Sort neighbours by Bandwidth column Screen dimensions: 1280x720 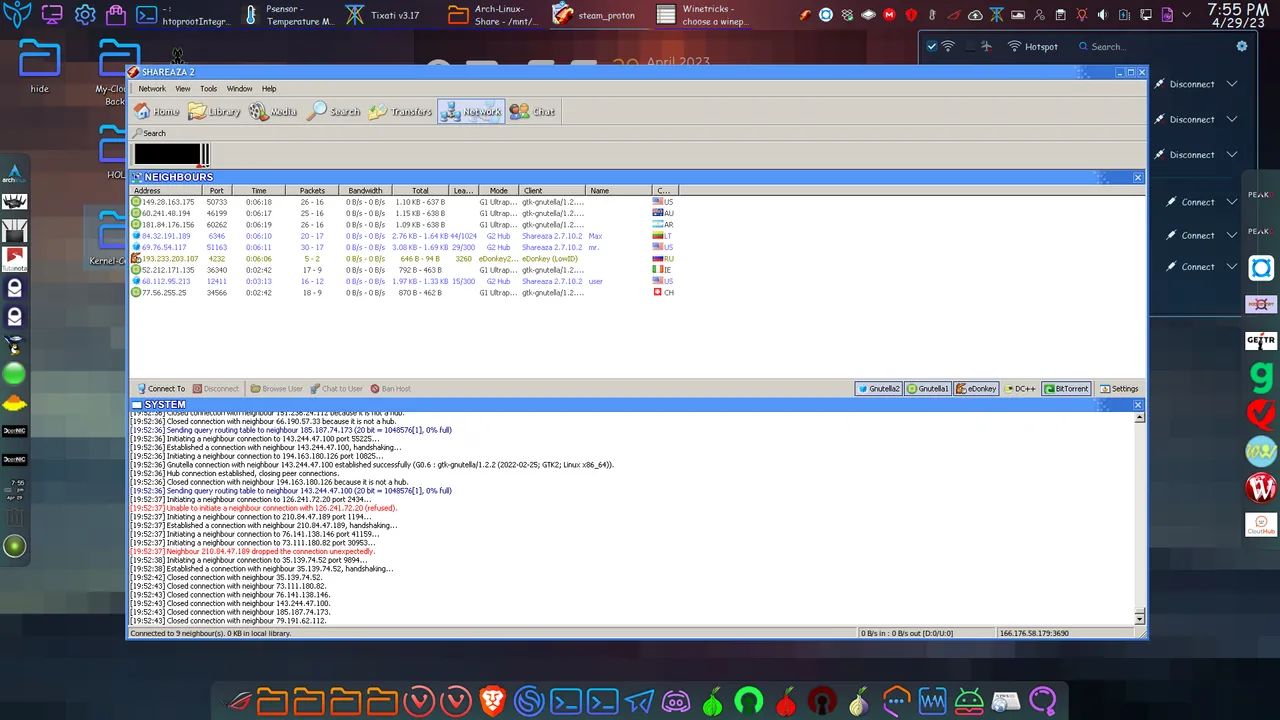click(365, 190)
